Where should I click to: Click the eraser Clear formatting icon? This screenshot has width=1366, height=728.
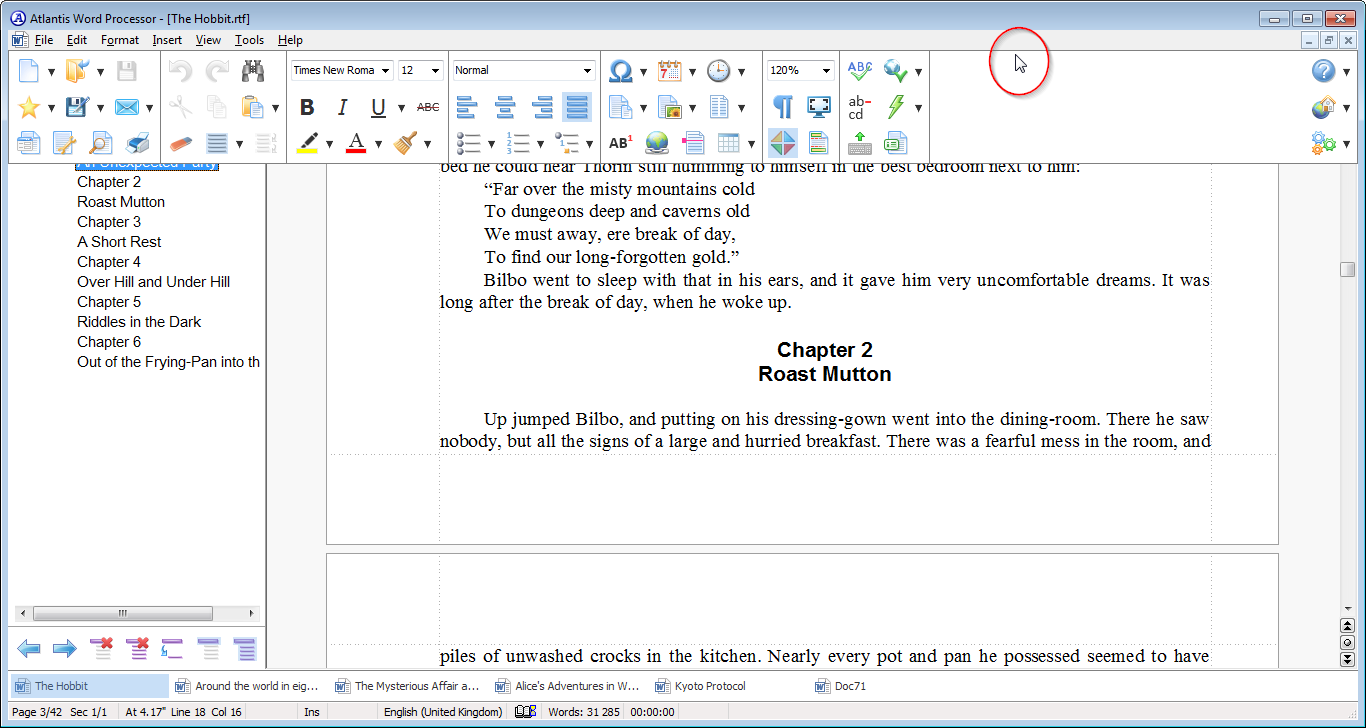click(180, 143)
